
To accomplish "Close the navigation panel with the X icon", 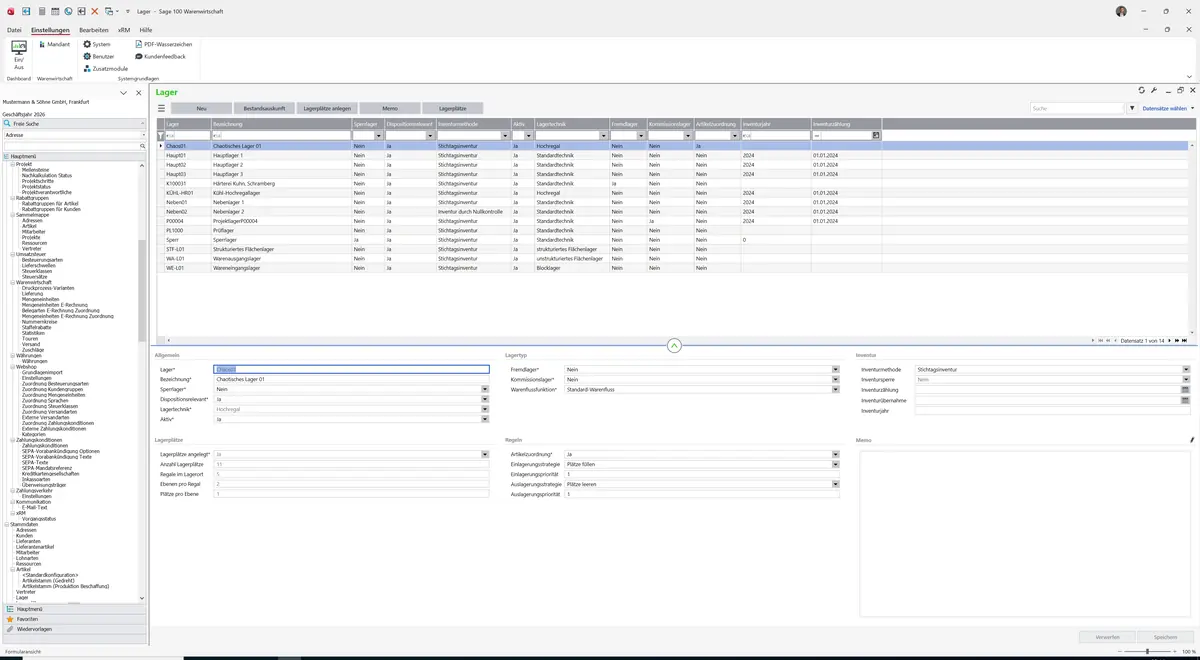I will click(138, 92).
